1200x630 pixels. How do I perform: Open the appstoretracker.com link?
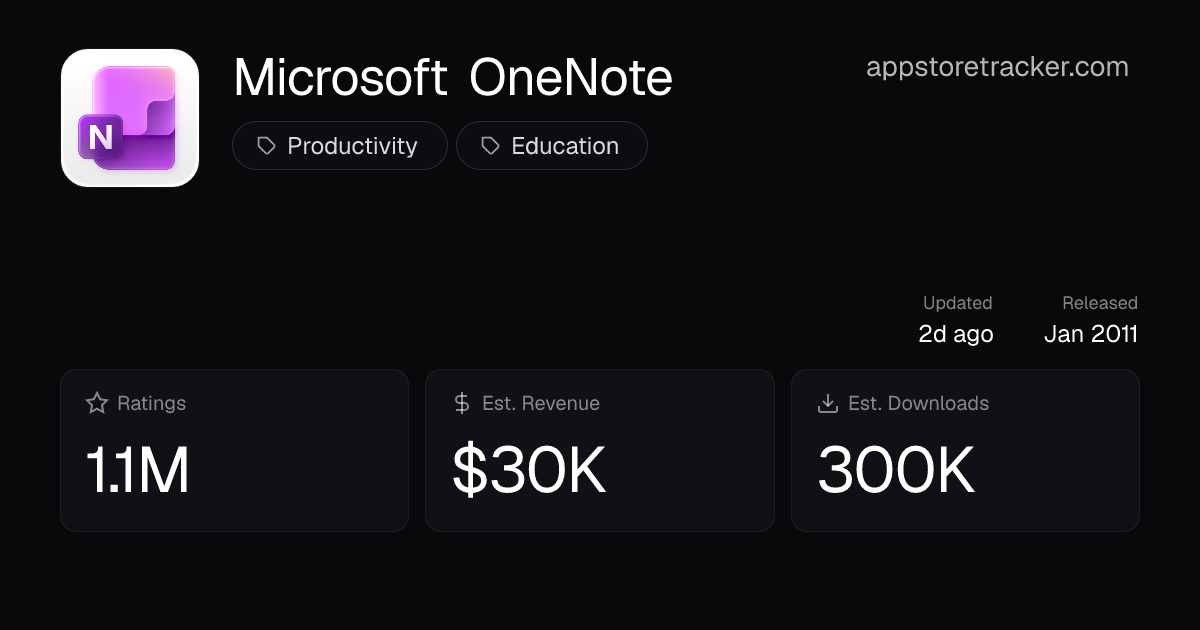click(x=997, y=67)
